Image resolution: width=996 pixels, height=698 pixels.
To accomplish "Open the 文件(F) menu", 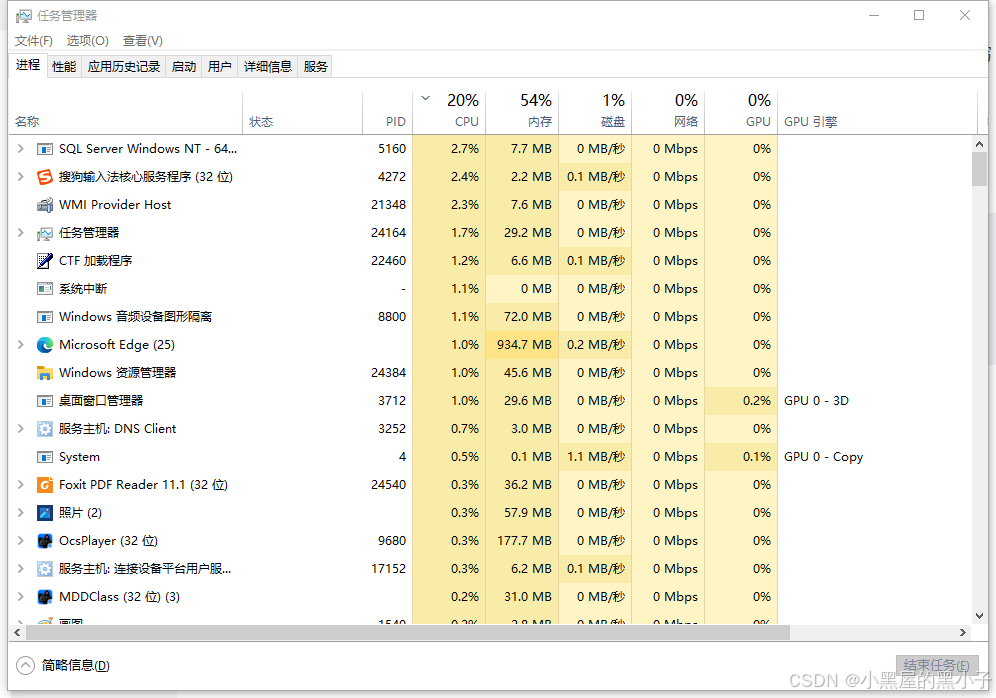I will [34, 41].
